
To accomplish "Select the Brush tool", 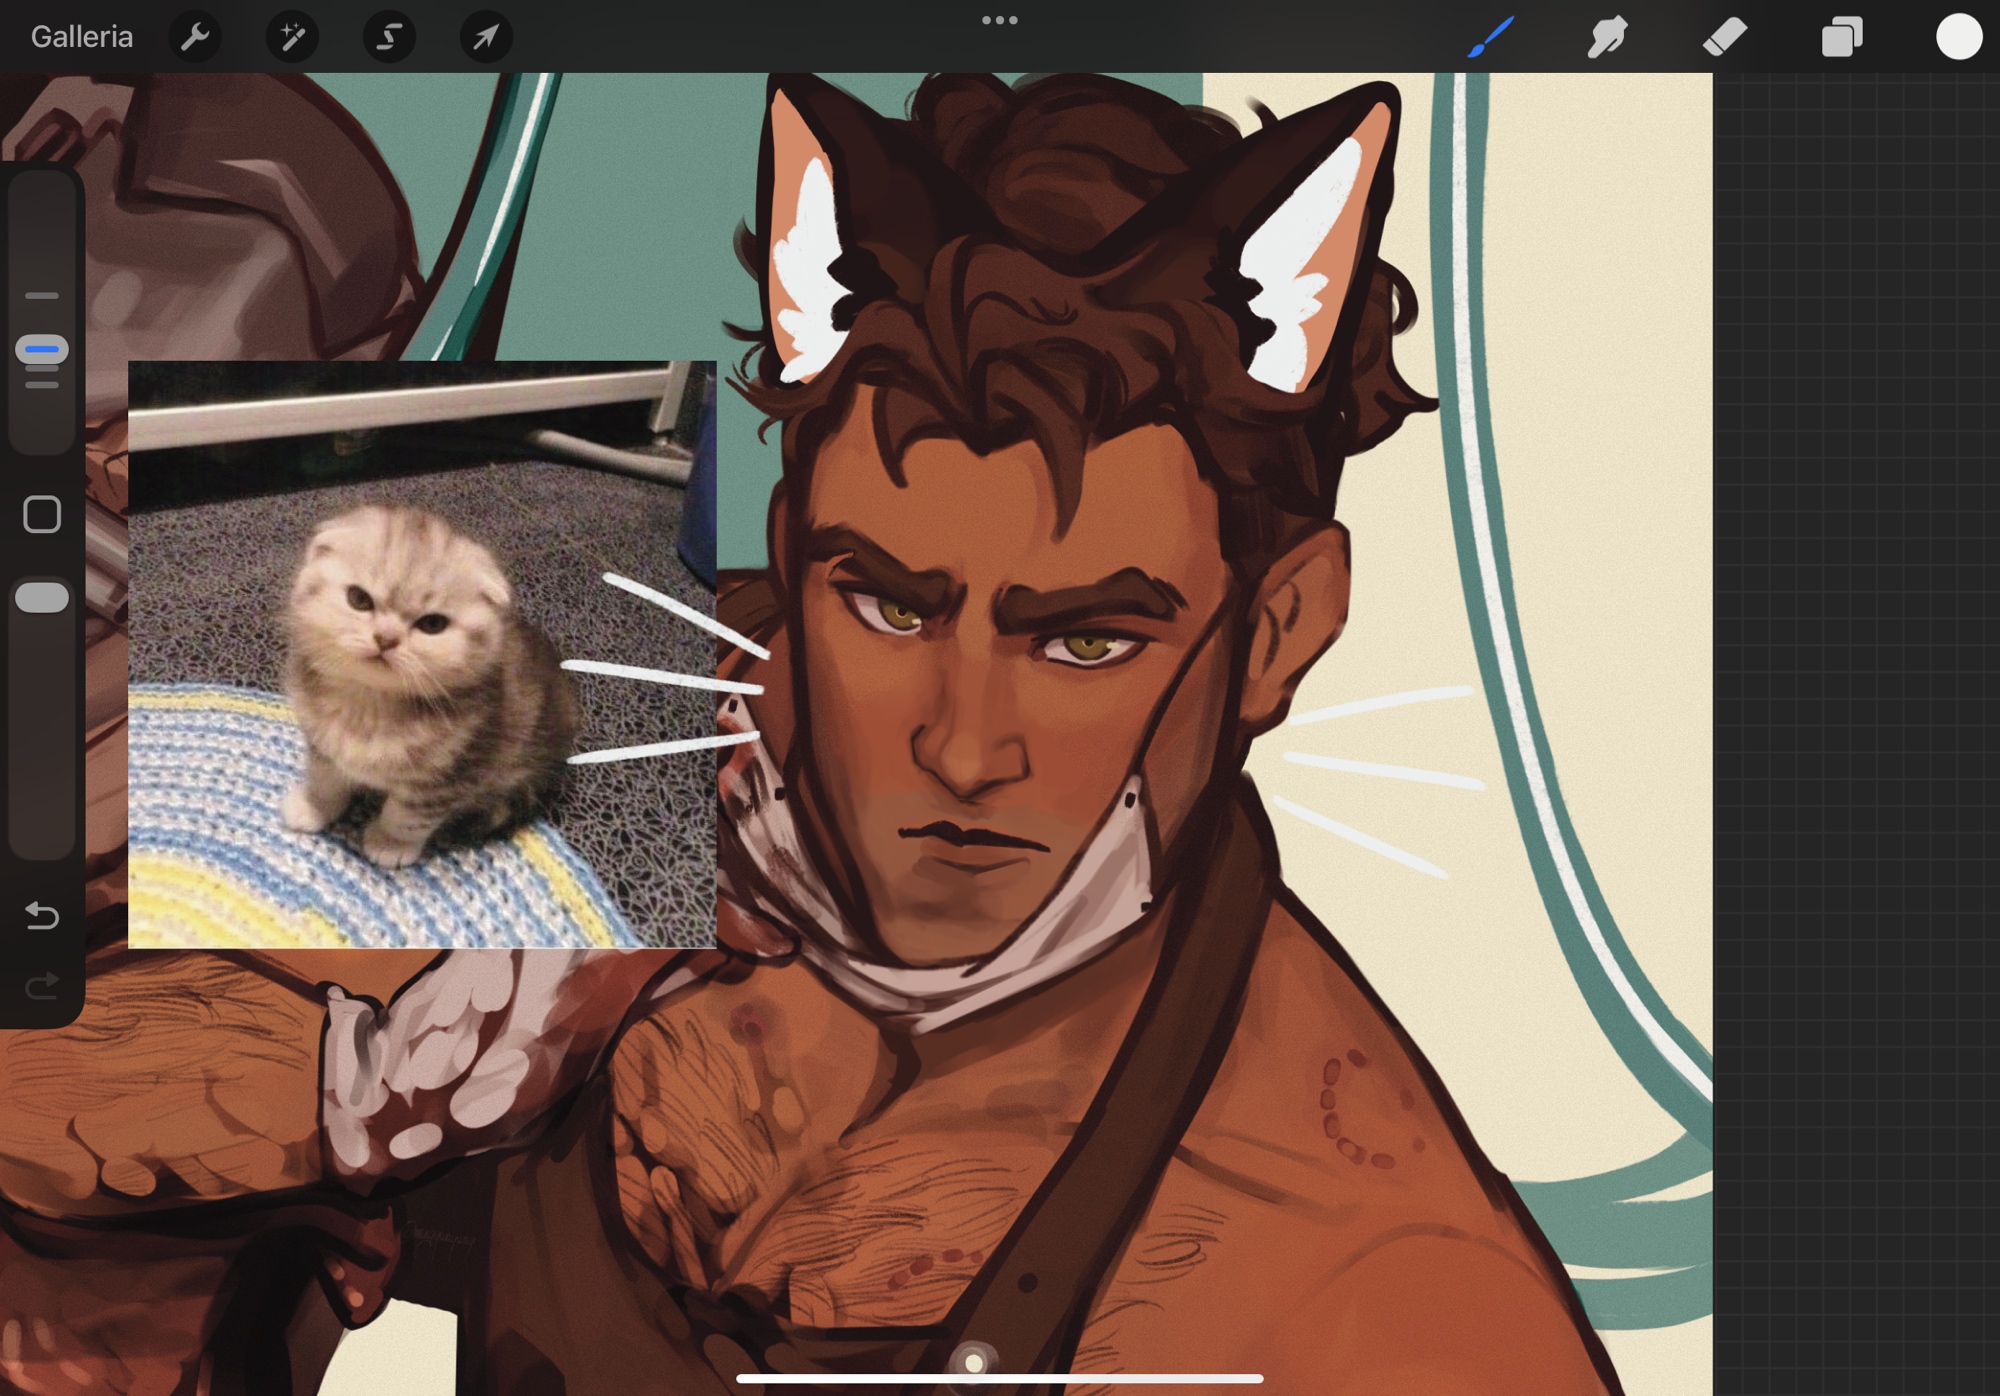I will [1490, 38].
